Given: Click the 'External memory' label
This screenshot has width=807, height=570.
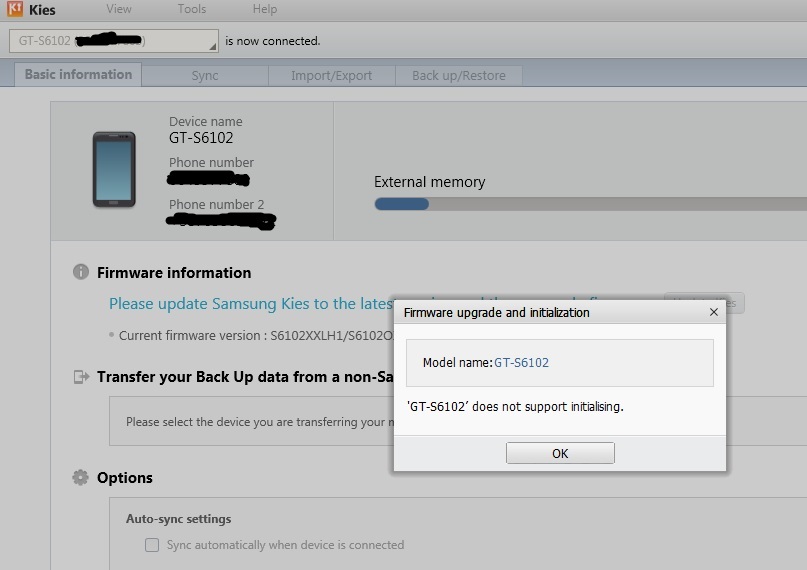Looking at the screenshot, I should [x=430, y=182].
